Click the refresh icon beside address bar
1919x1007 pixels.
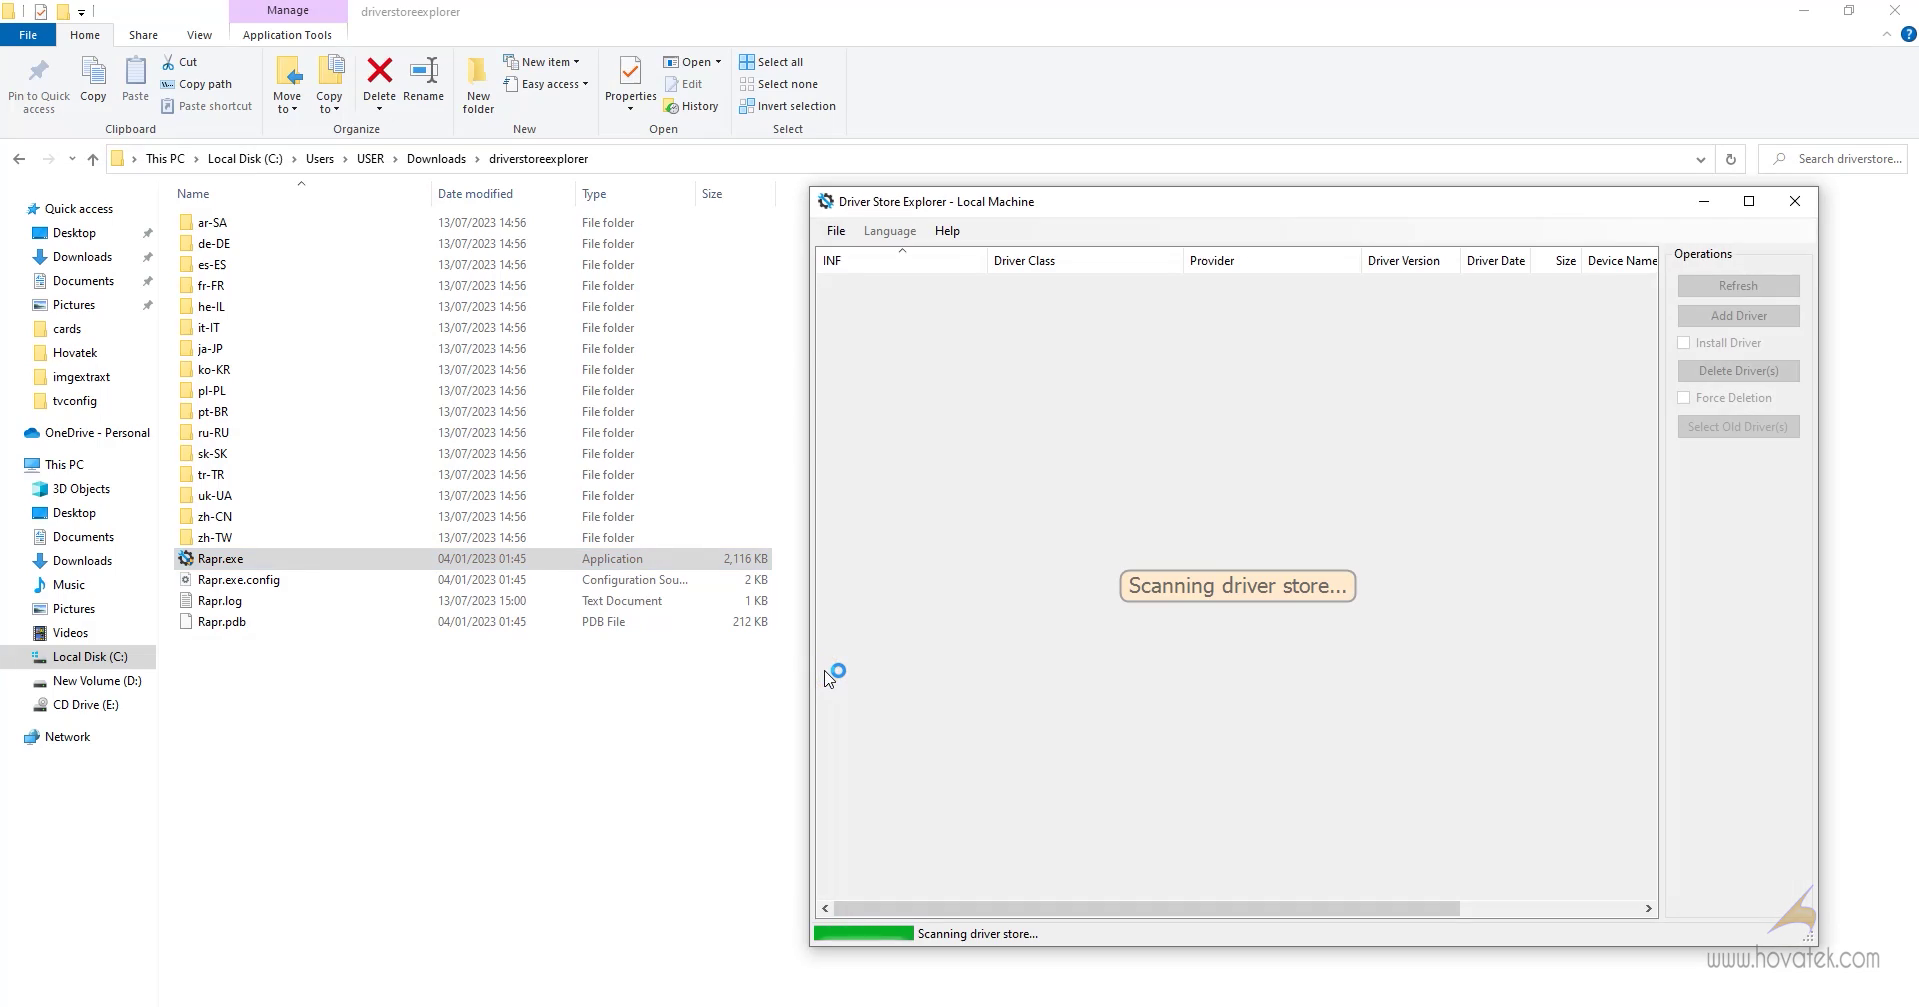1730,159
